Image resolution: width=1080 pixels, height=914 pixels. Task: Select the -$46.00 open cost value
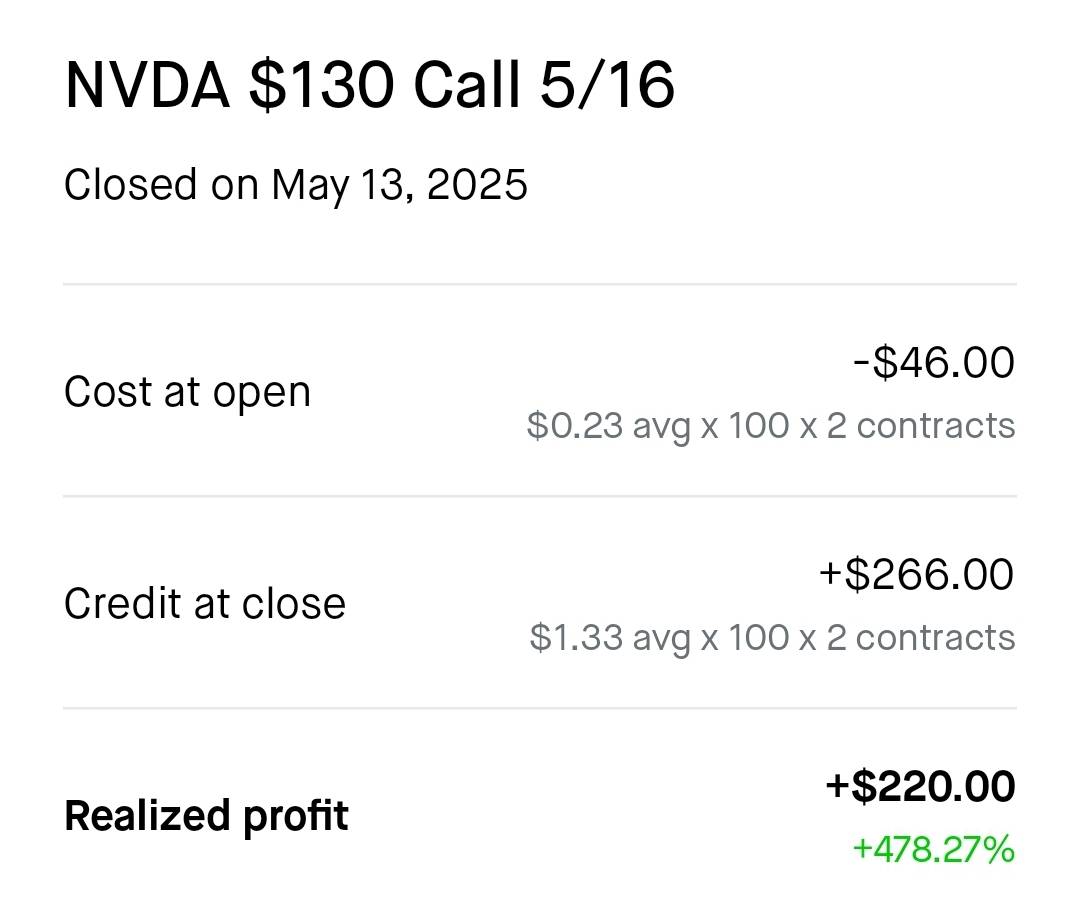coord(932,362)
